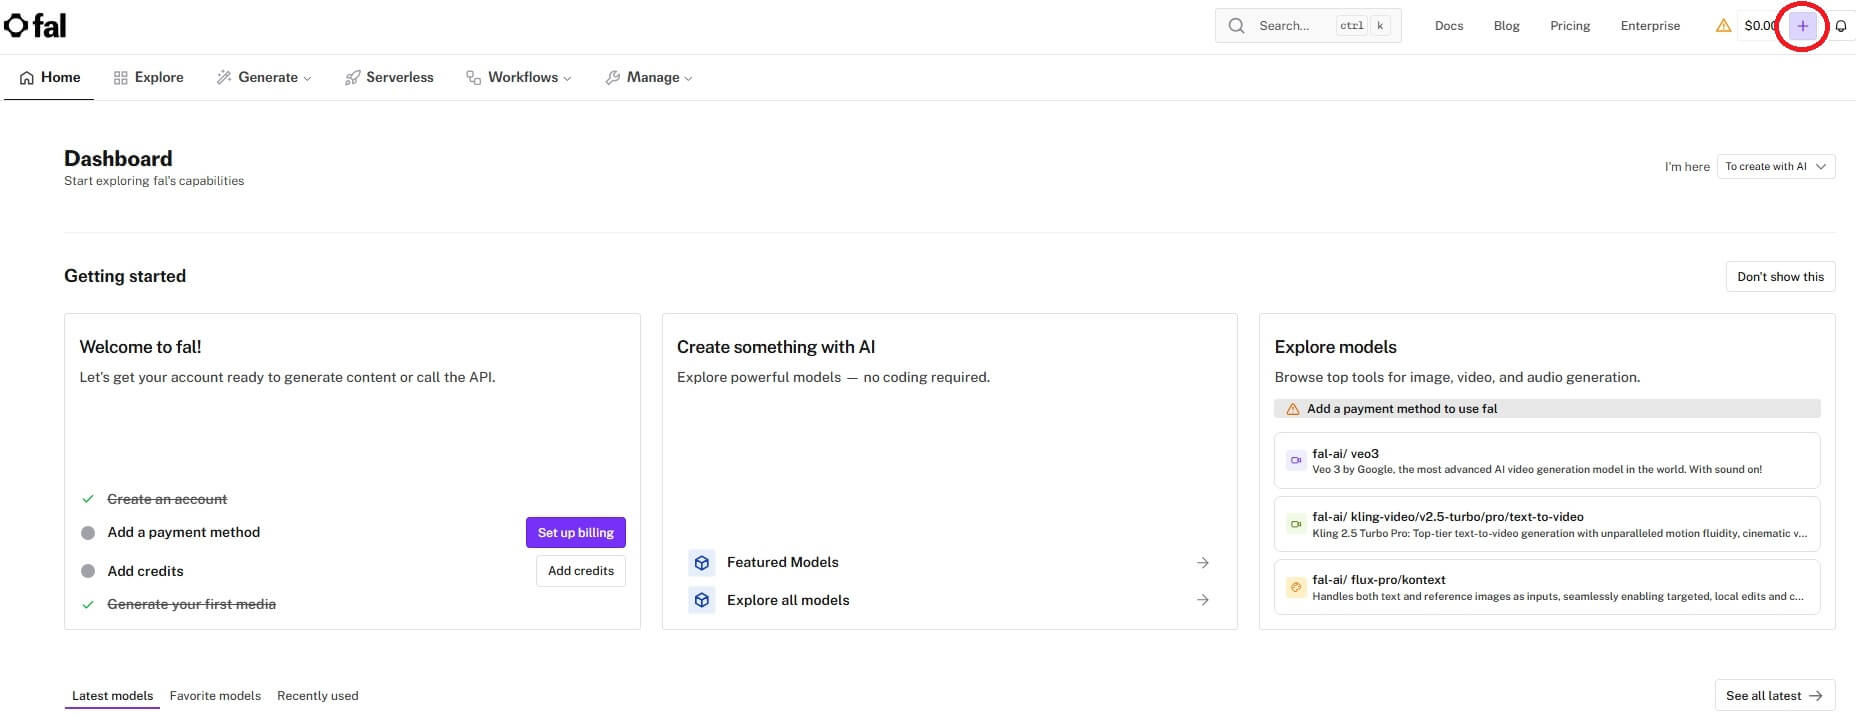Open the 'To create with AI' dropdown
The image size is (1856, 718).
coord(1775,167)
